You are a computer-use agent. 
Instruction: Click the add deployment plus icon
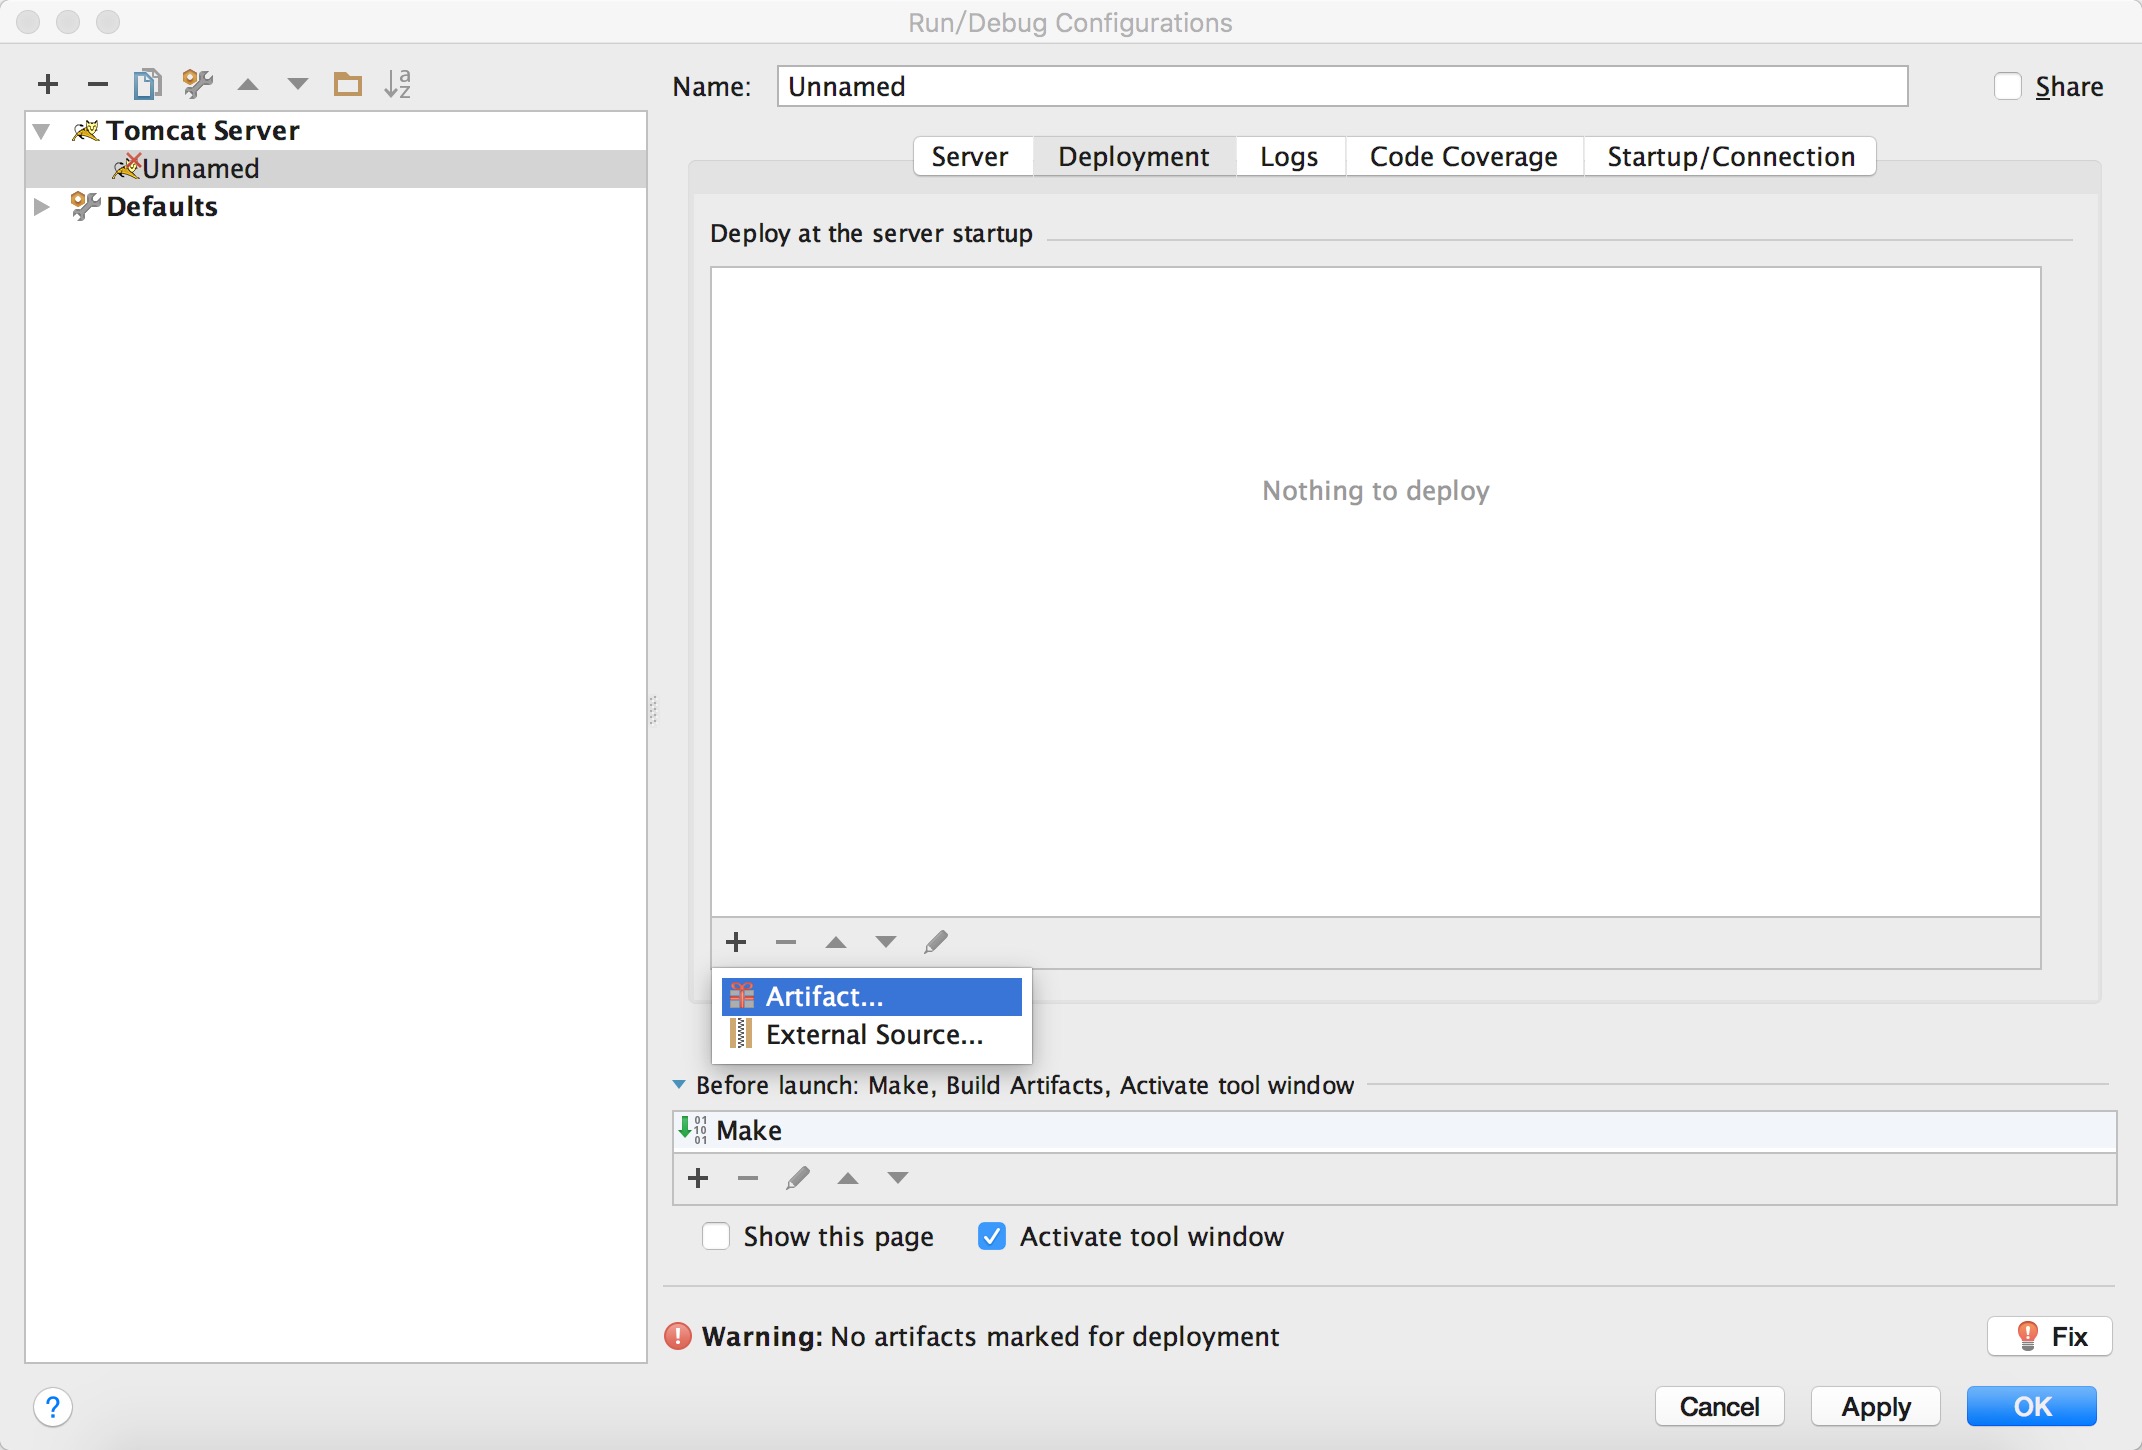(738, 940)
